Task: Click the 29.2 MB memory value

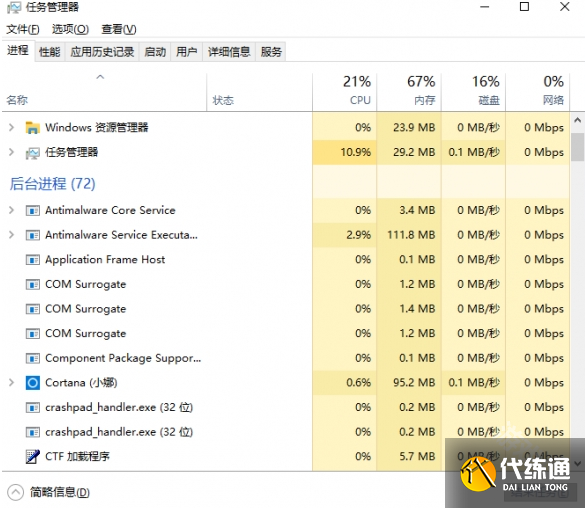Action: pos(414,152)
